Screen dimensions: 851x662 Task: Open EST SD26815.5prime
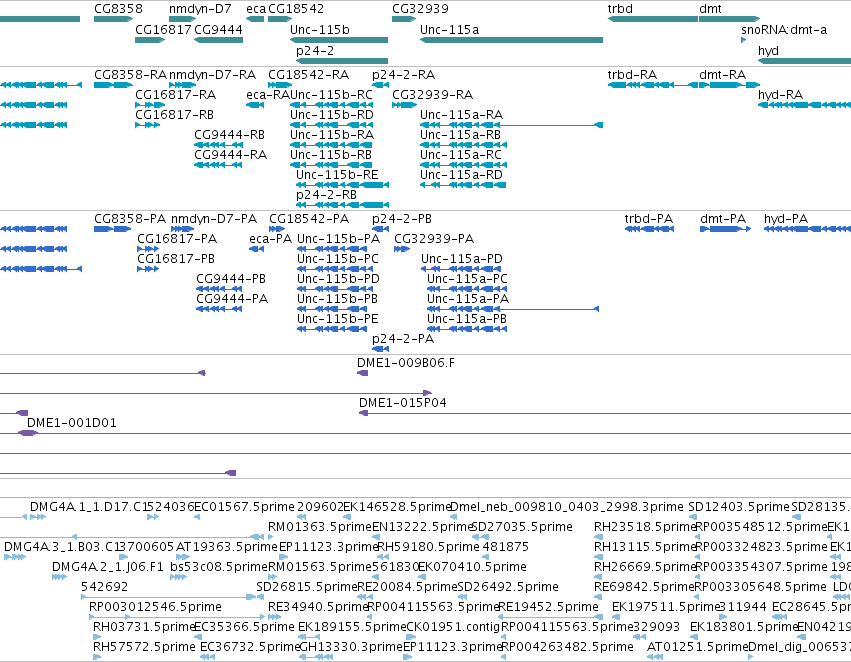(307, 587)
